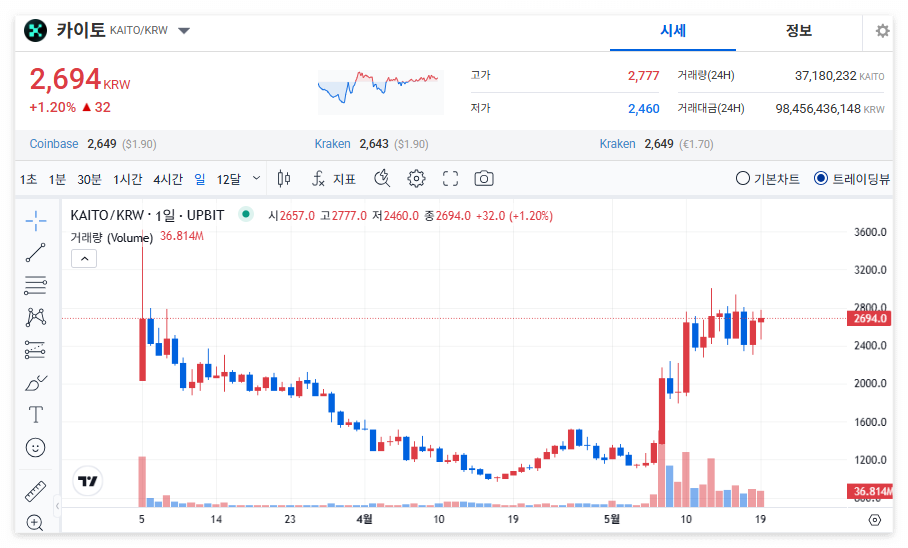Open the chart replay/alert clock icon

click(382, 179)
